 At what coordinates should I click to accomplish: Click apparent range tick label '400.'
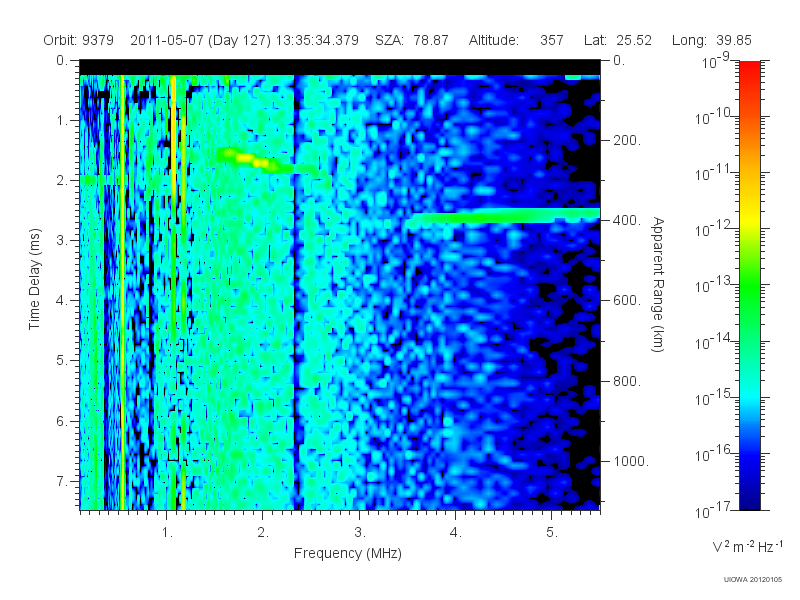tap(627, 220)
